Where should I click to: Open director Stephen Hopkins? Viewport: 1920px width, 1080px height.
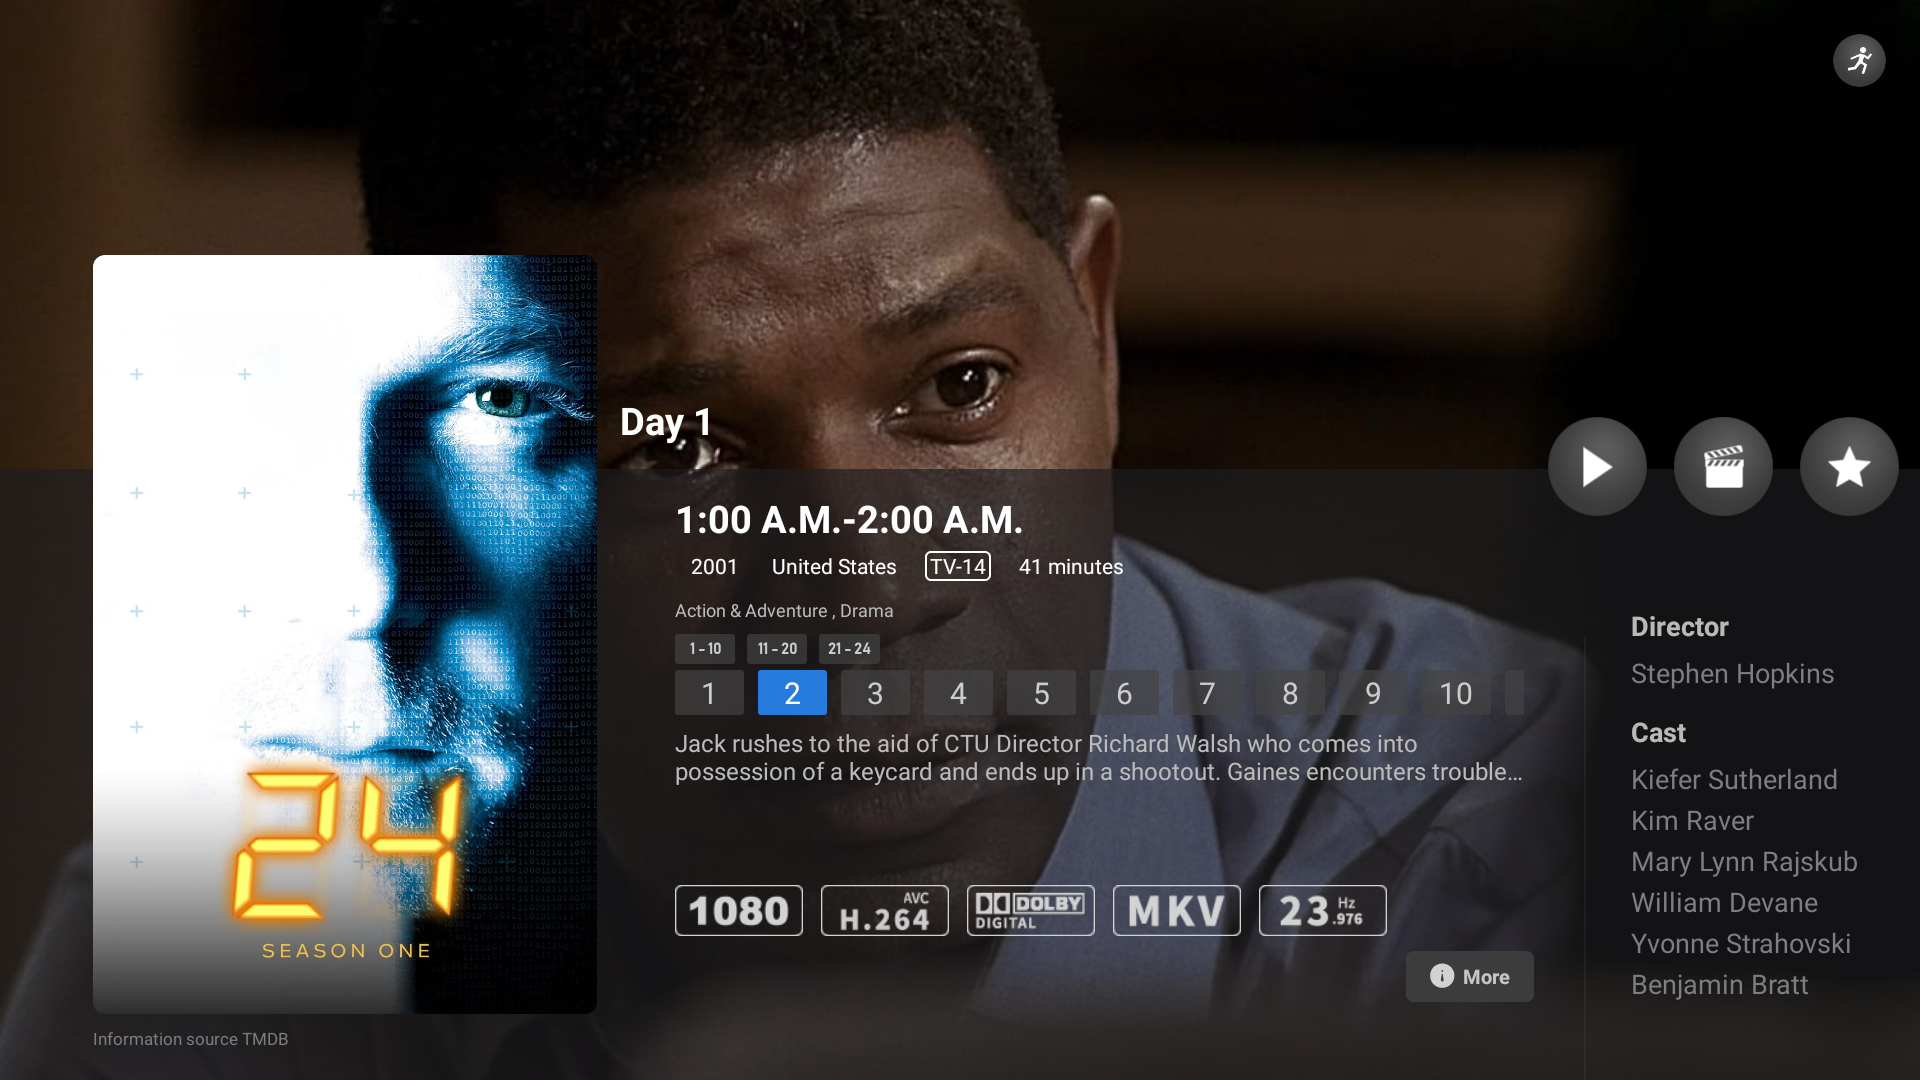click(1732, 674)
